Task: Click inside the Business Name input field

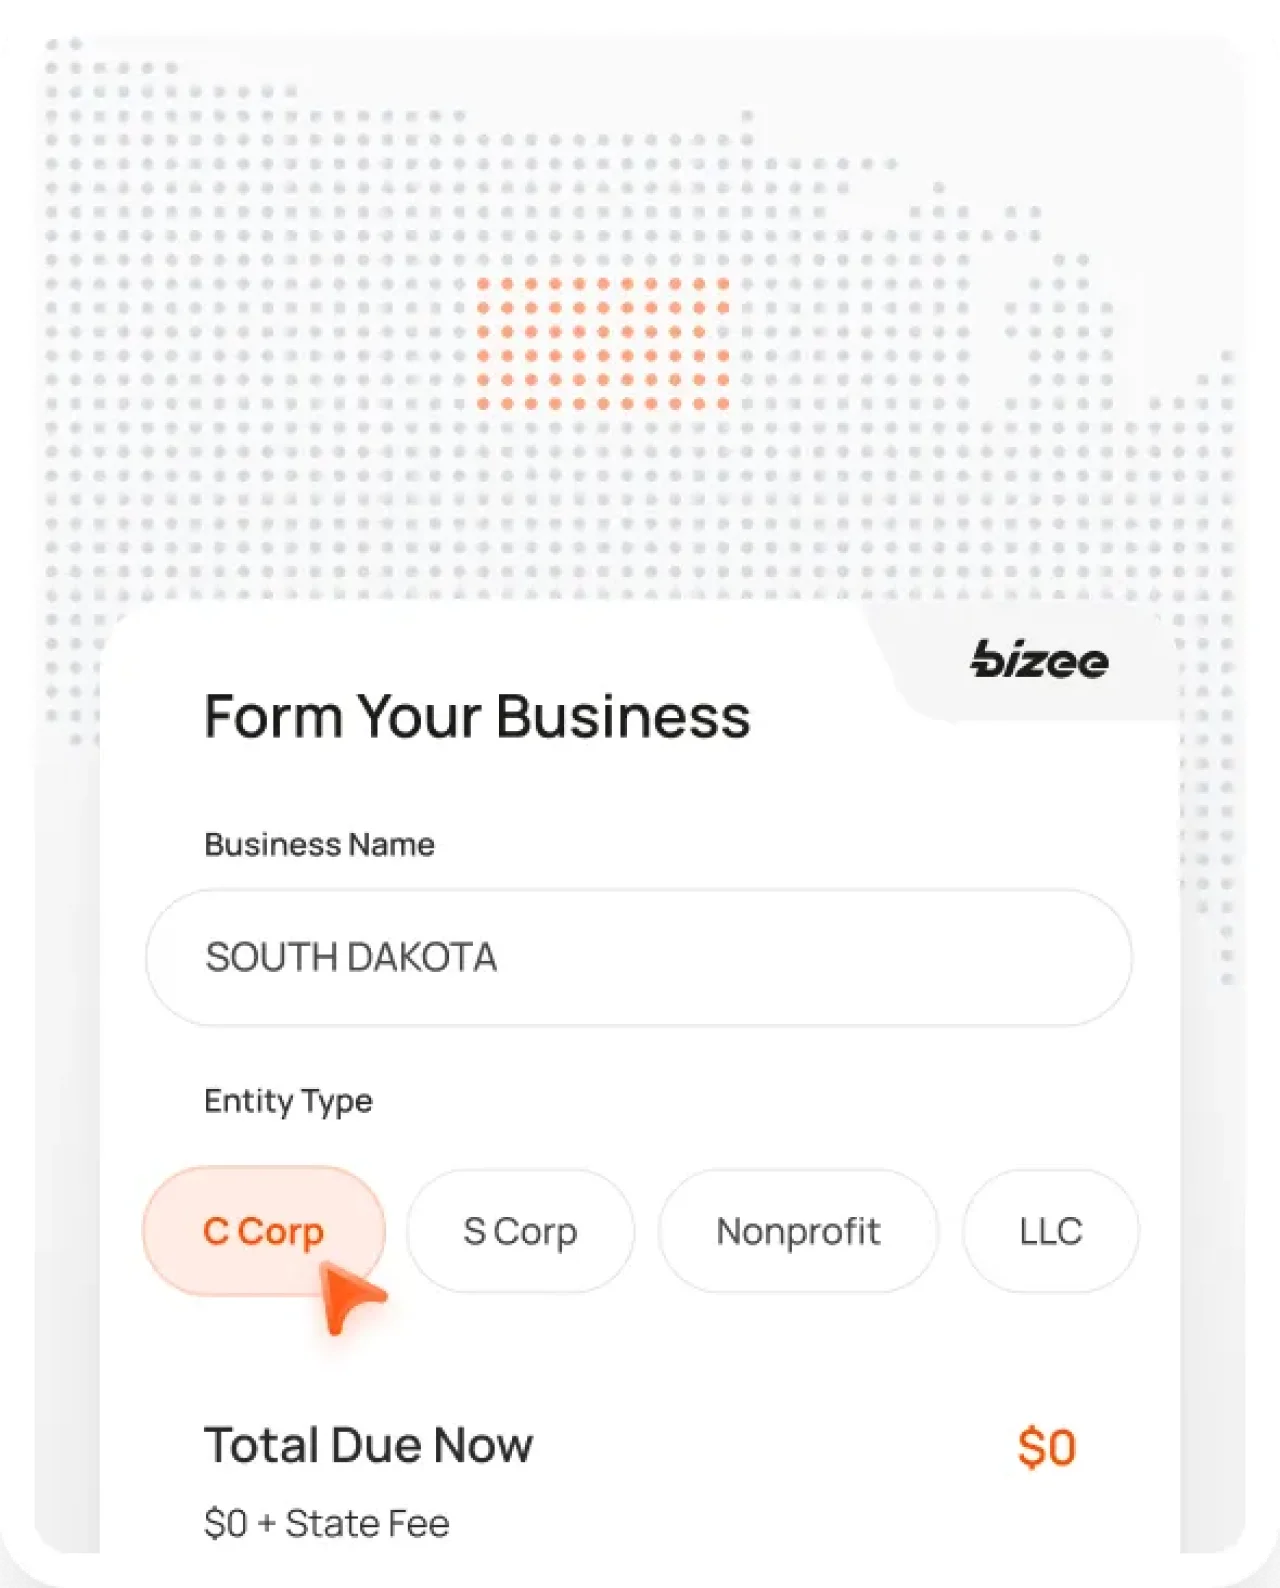Action: click(637, 957)
